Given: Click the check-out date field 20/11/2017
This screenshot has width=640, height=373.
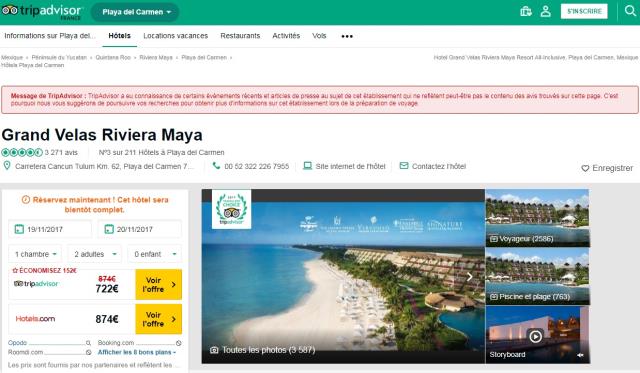Looking at the screenshot, I should pyautogui.click(x=140, y=229).
